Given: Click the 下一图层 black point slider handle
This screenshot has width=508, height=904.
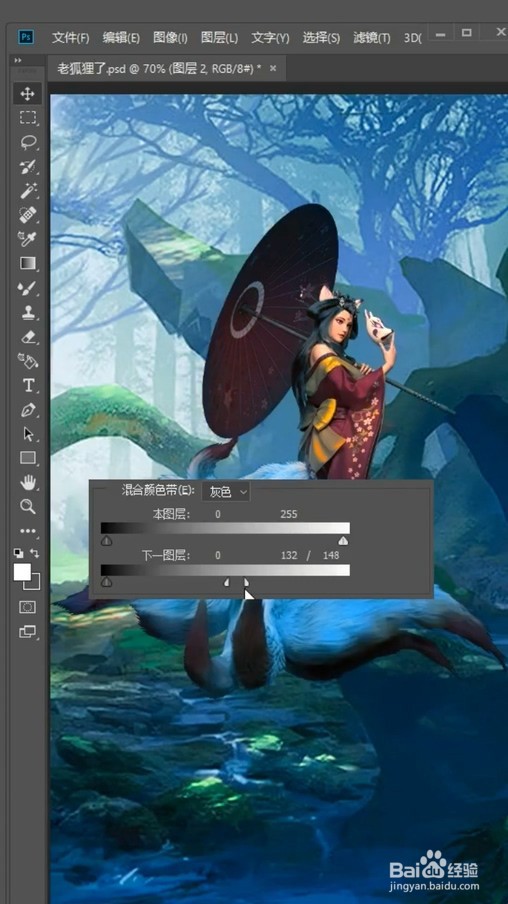Looking at the screenshot, I should point(106,583).
